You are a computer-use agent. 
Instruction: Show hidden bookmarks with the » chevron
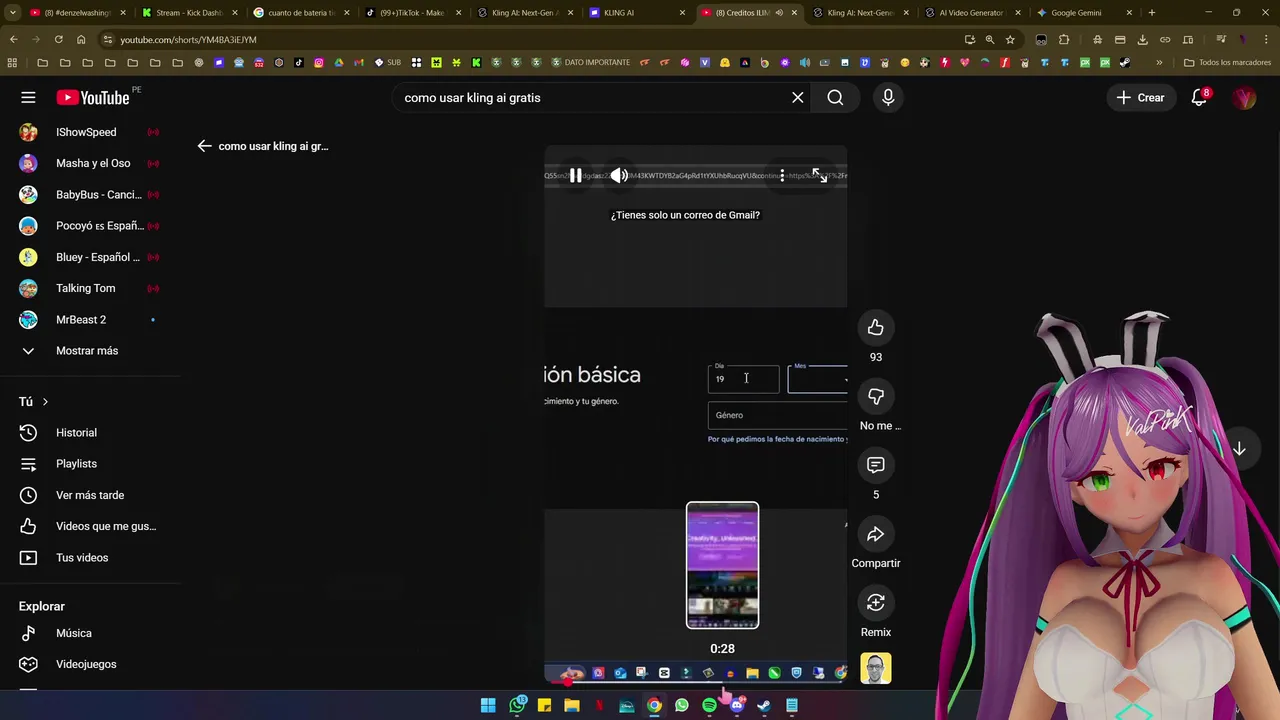coord(1159,62)
